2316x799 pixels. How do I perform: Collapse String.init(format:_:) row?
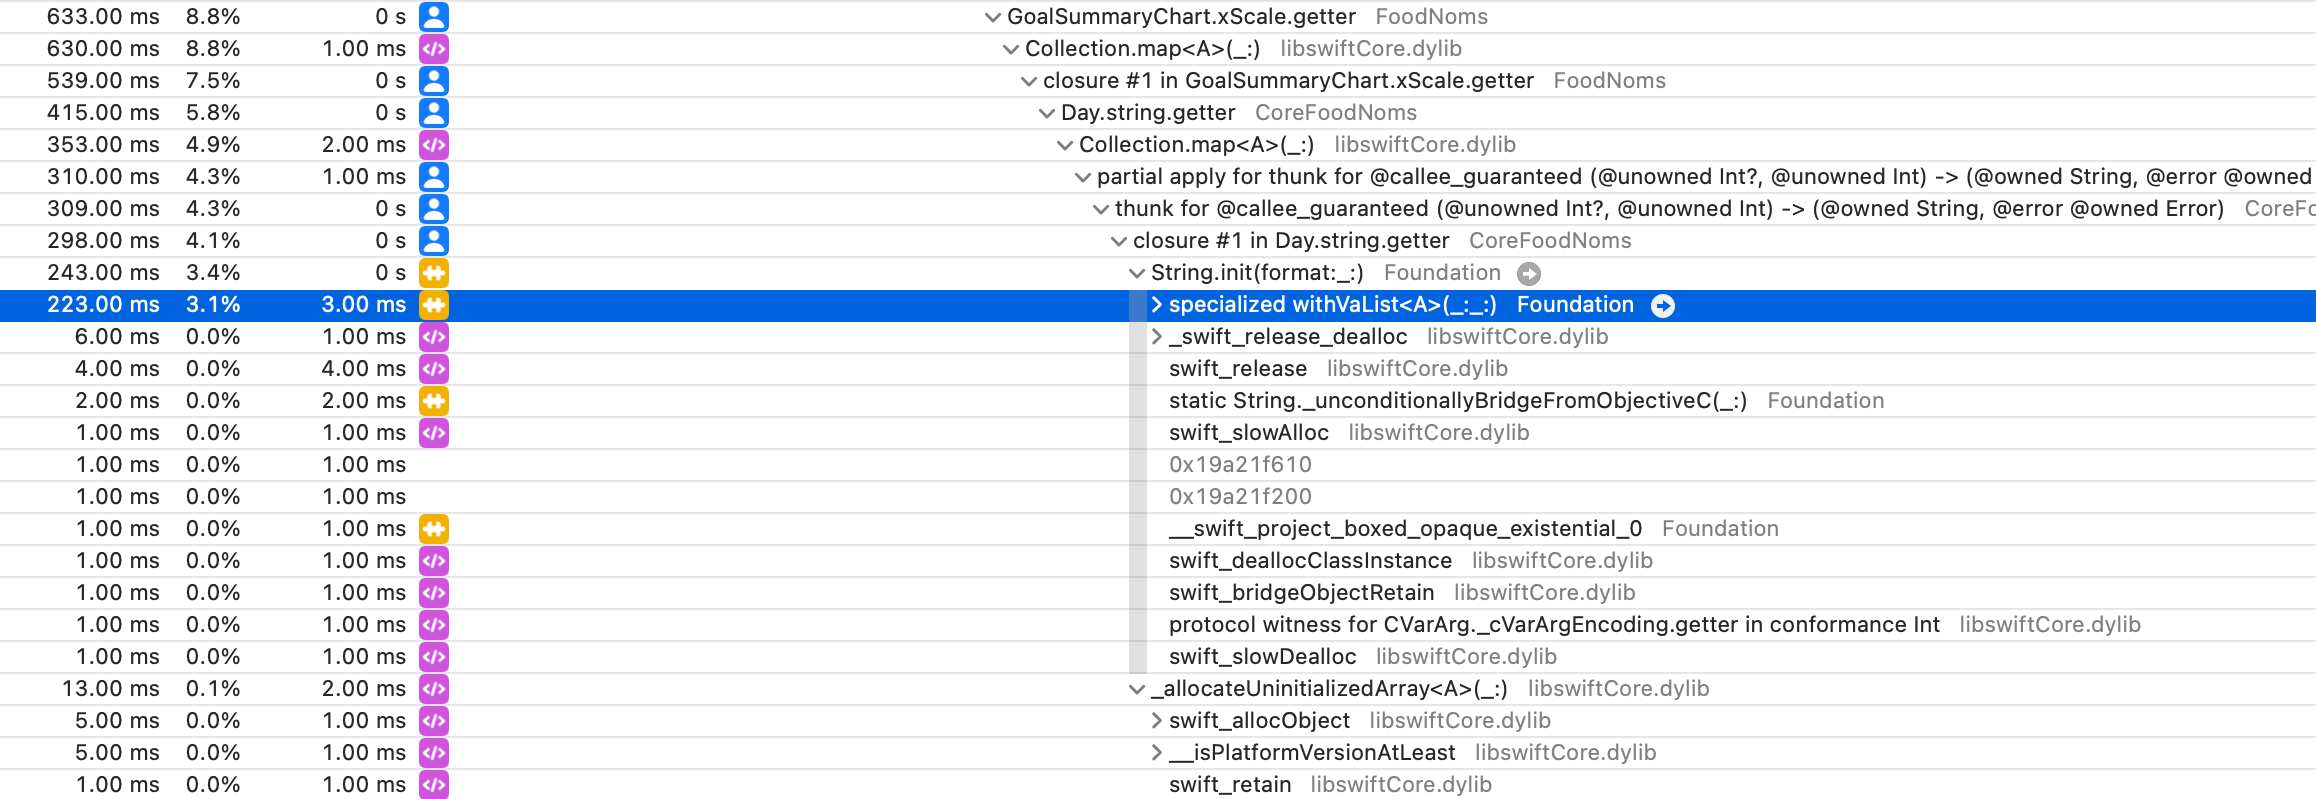[x=1136, y=273]
